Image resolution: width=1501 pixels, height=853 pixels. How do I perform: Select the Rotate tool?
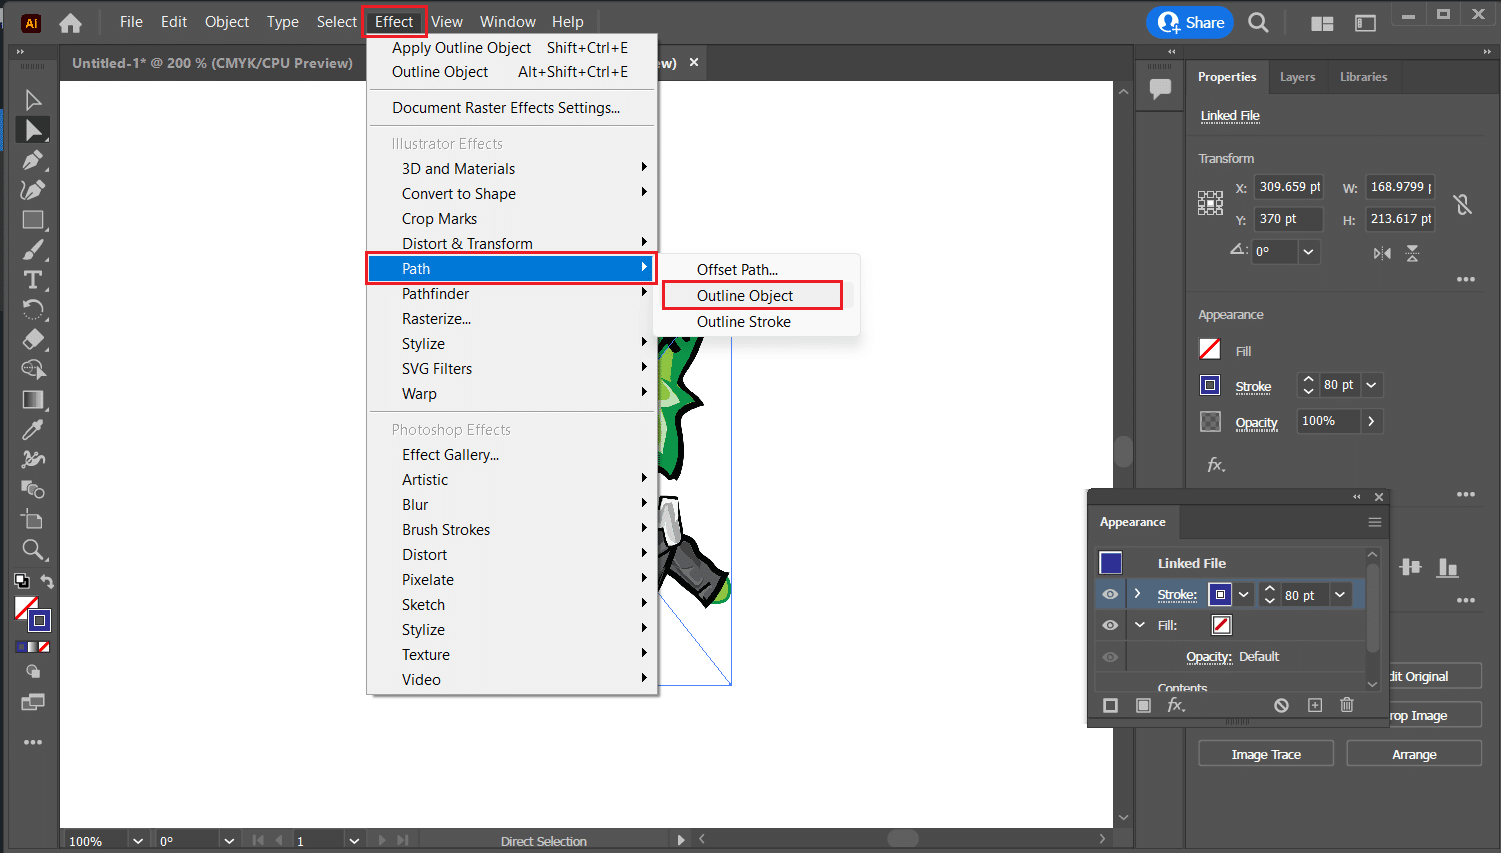pos(33,310)
